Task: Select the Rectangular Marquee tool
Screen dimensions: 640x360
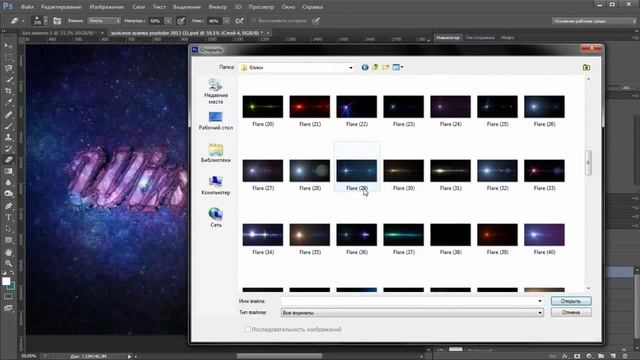Action: point(9,57)
